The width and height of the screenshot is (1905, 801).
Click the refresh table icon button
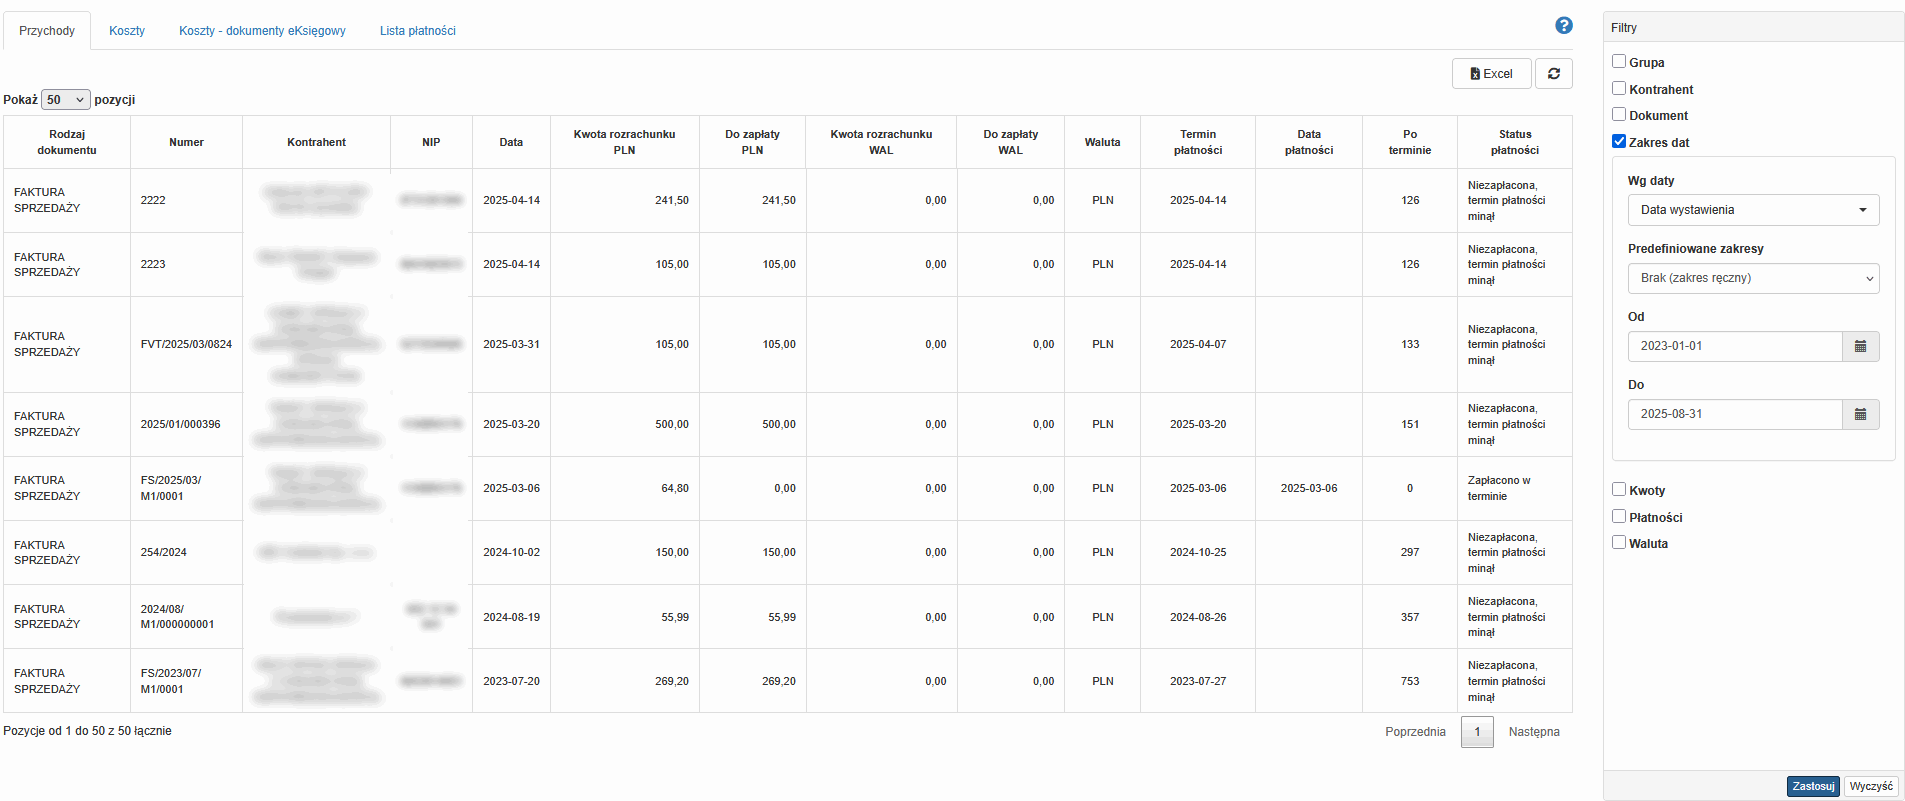click(x=1553, y=74)
